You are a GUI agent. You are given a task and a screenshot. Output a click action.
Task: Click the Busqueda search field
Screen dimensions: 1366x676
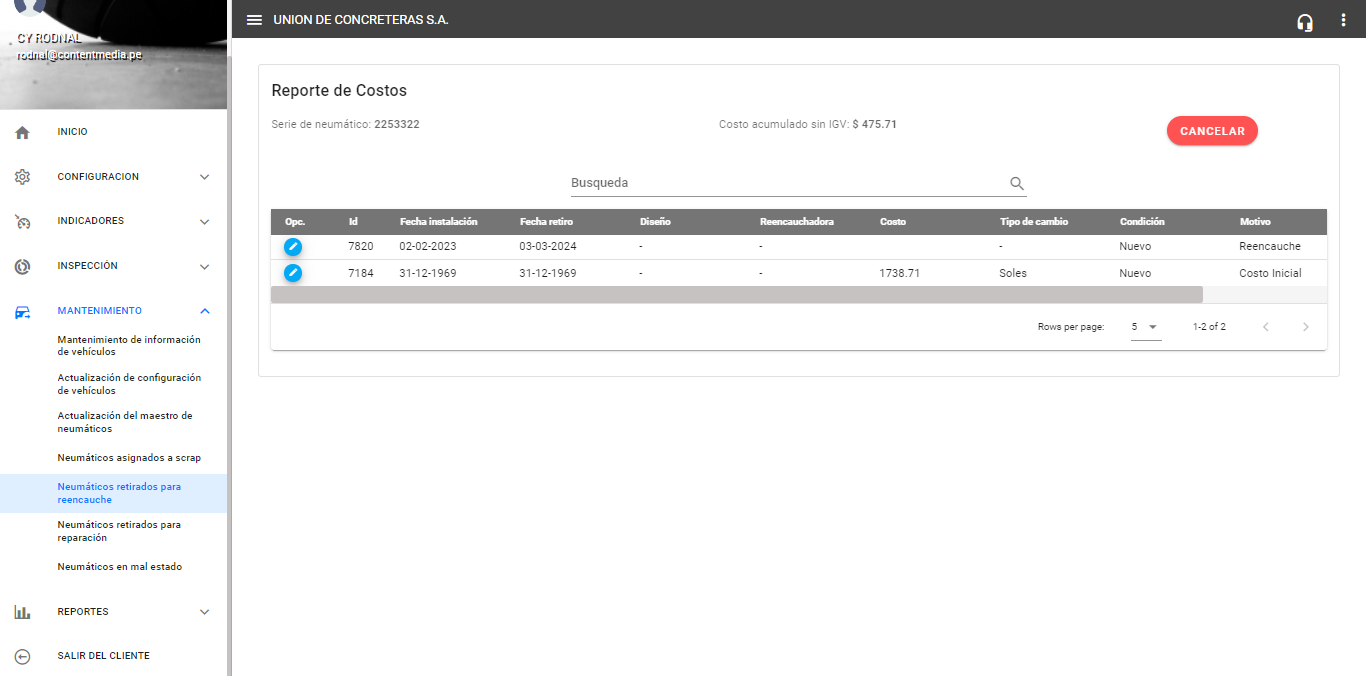click(785, 183)
